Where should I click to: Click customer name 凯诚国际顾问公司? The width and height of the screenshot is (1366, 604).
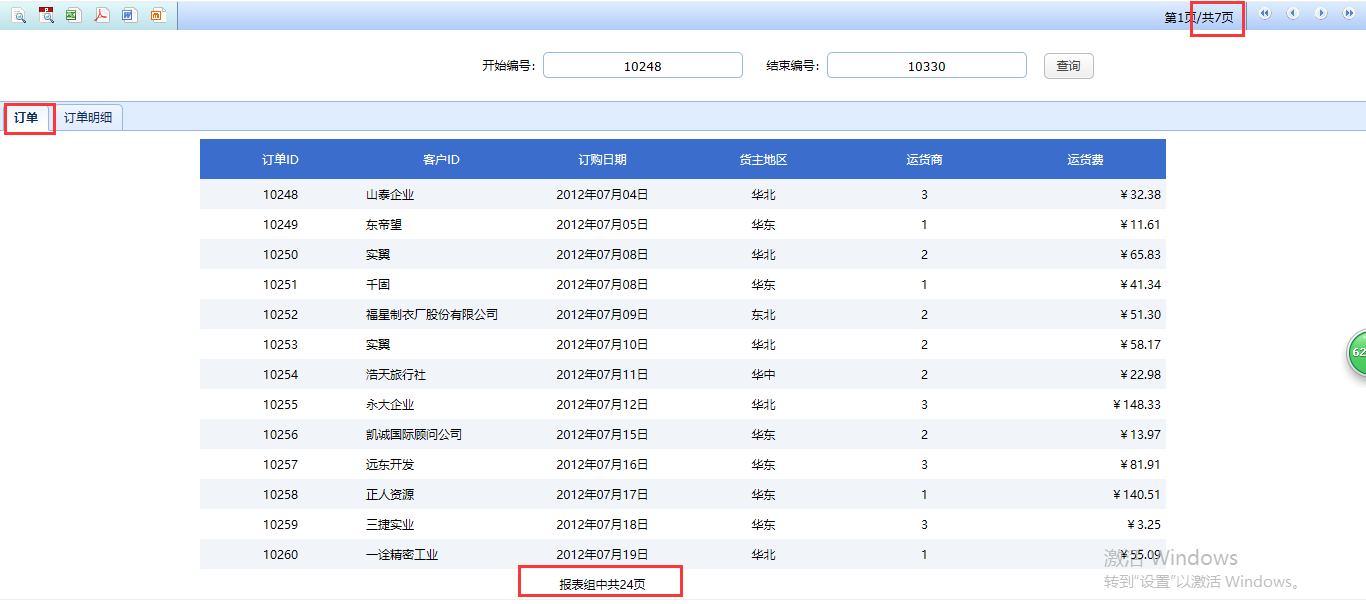(413, 435)
